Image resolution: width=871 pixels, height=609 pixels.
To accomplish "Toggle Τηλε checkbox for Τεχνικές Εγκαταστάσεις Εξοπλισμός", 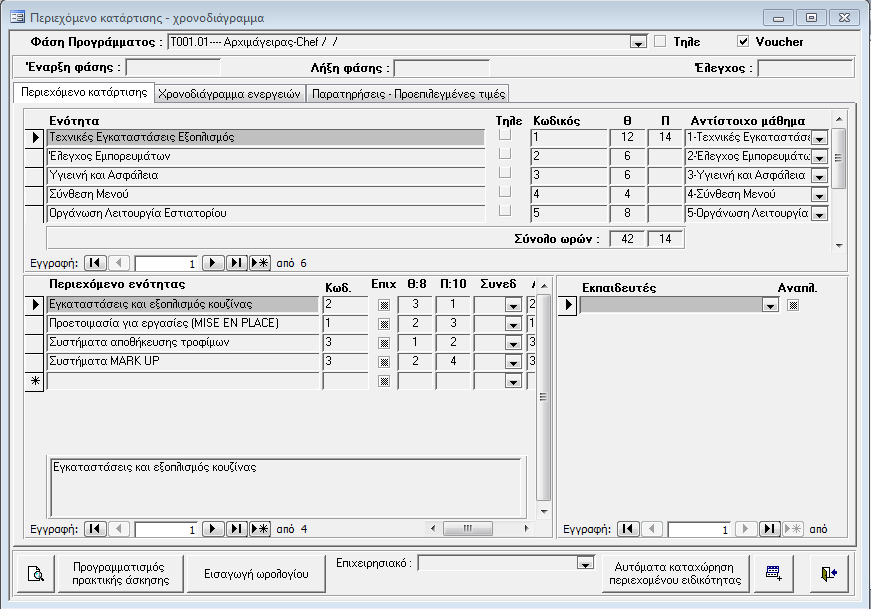I will (x=505, y=135).
